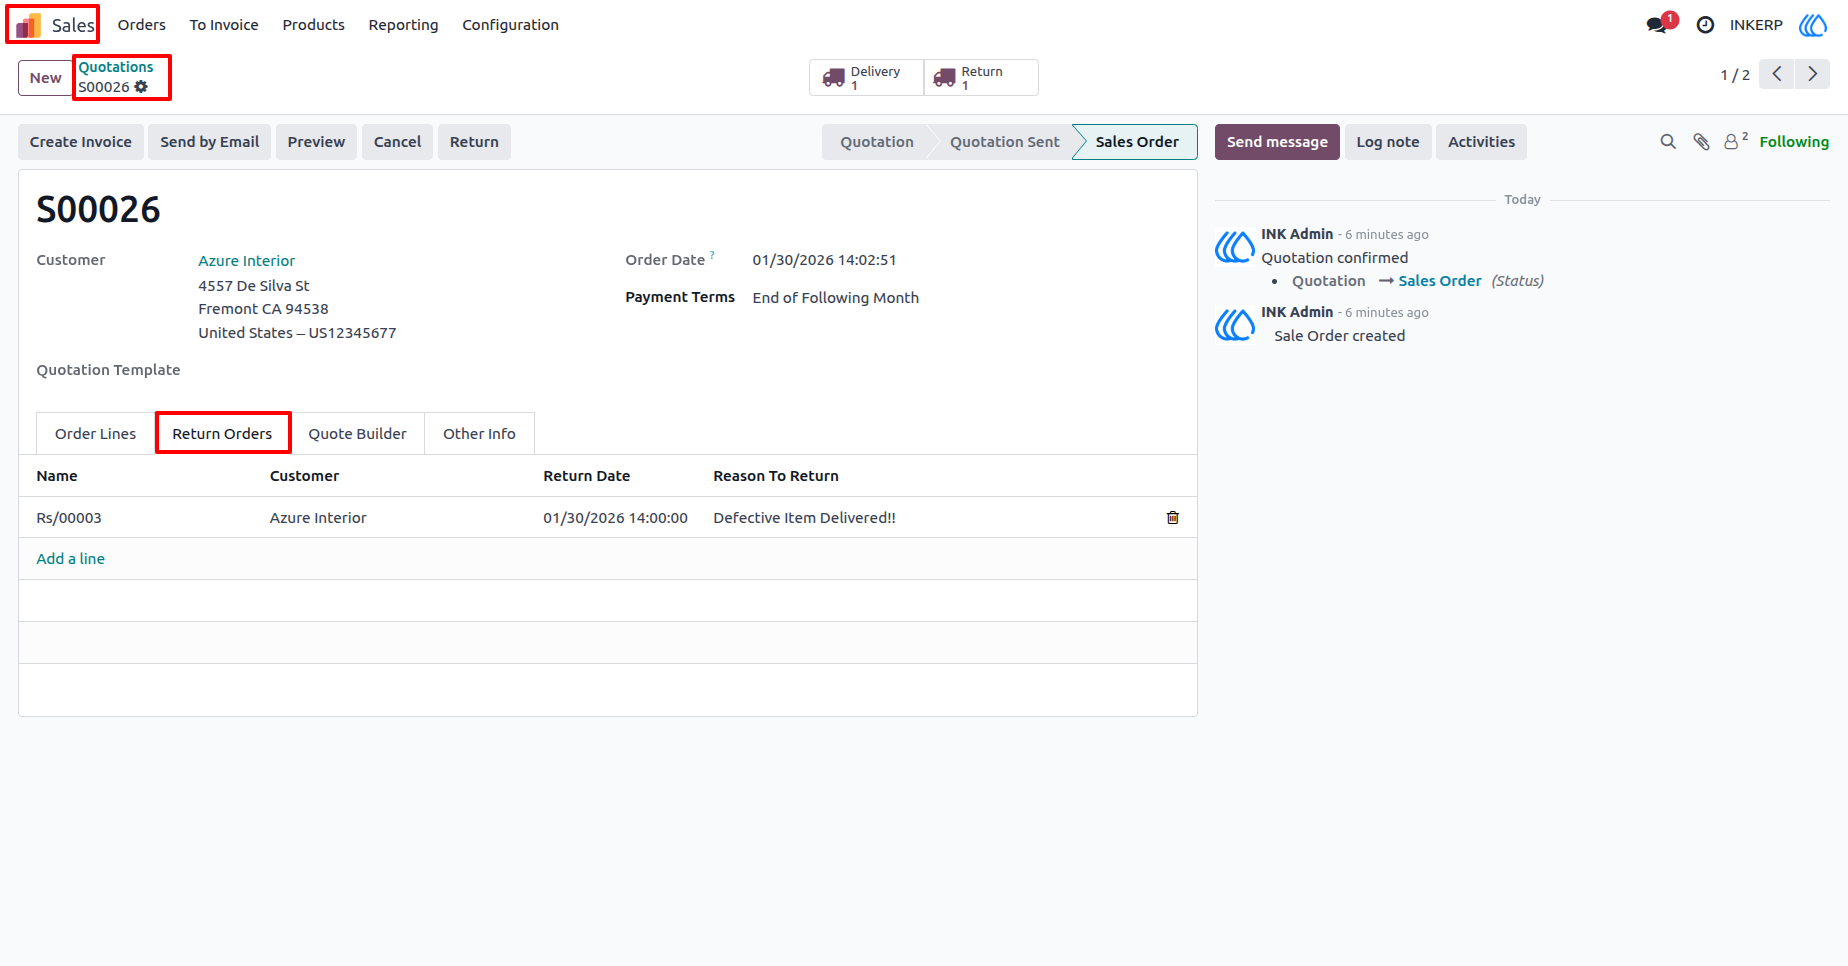Viewport: 1848px width, 966px height.
Task: Click the Cancel button
Action: (397, 142)
